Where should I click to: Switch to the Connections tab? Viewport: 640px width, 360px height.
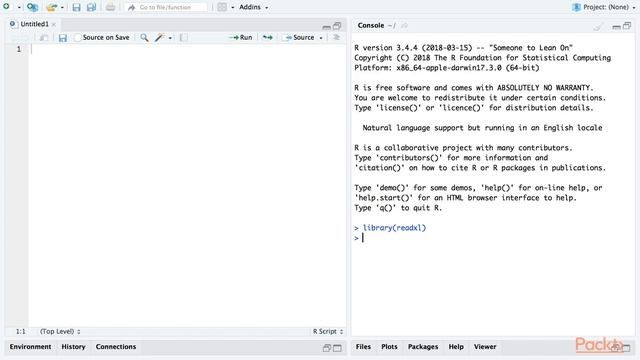coord(116,347)
